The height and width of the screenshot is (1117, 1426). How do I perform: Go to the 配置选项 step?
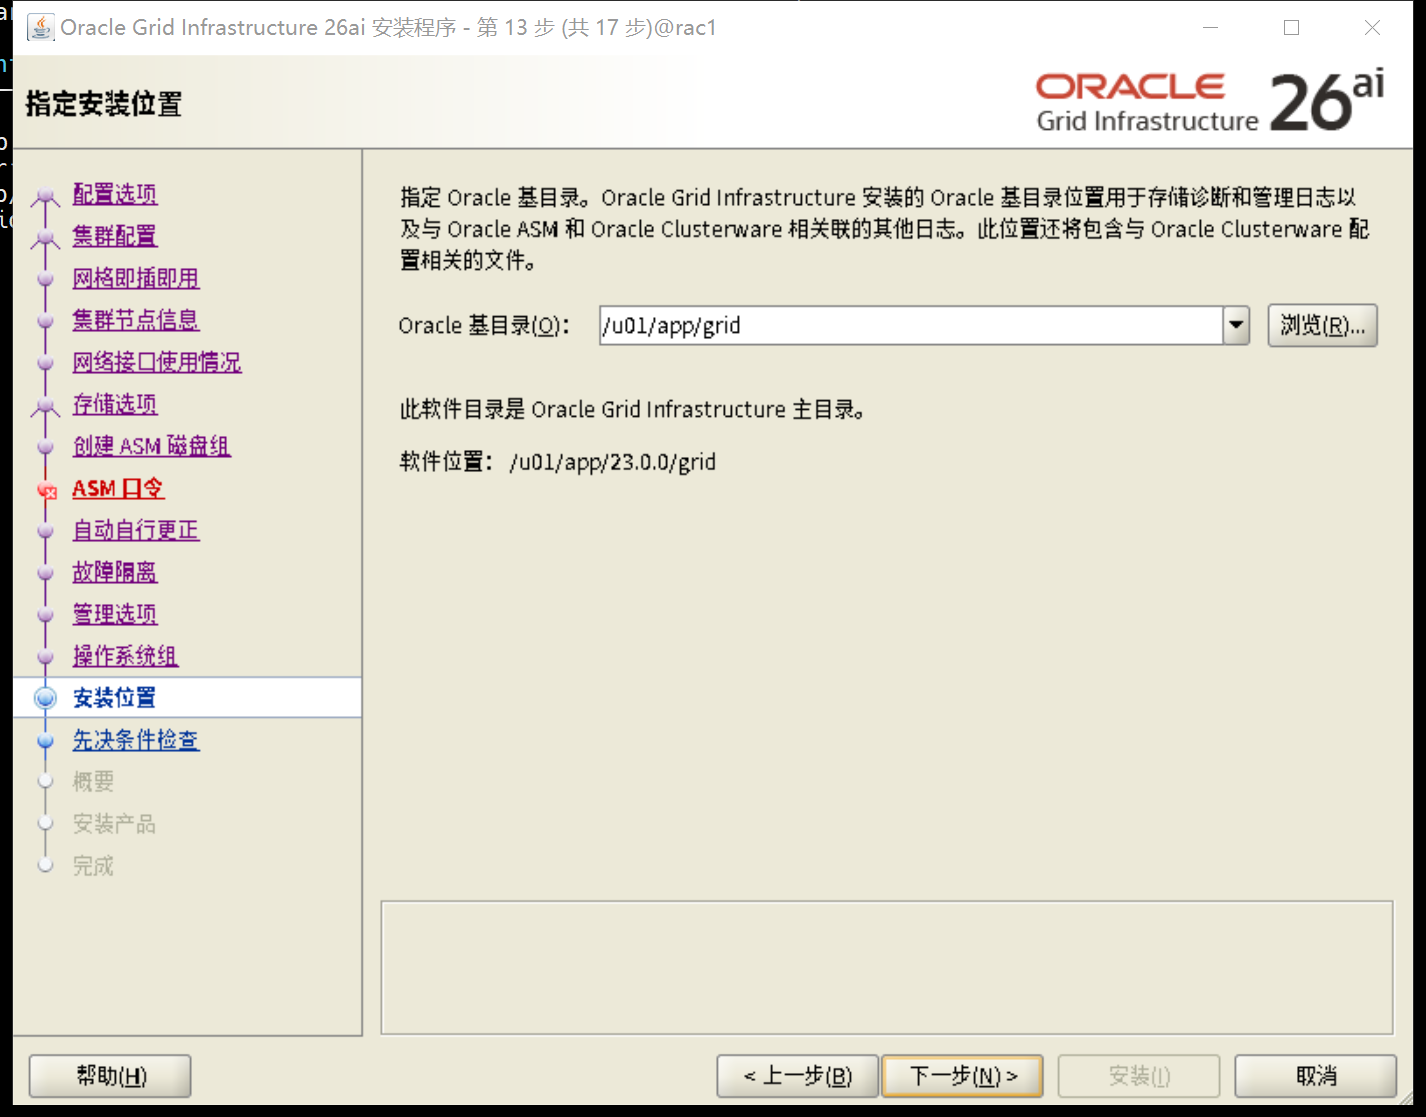tap(115, 194)
